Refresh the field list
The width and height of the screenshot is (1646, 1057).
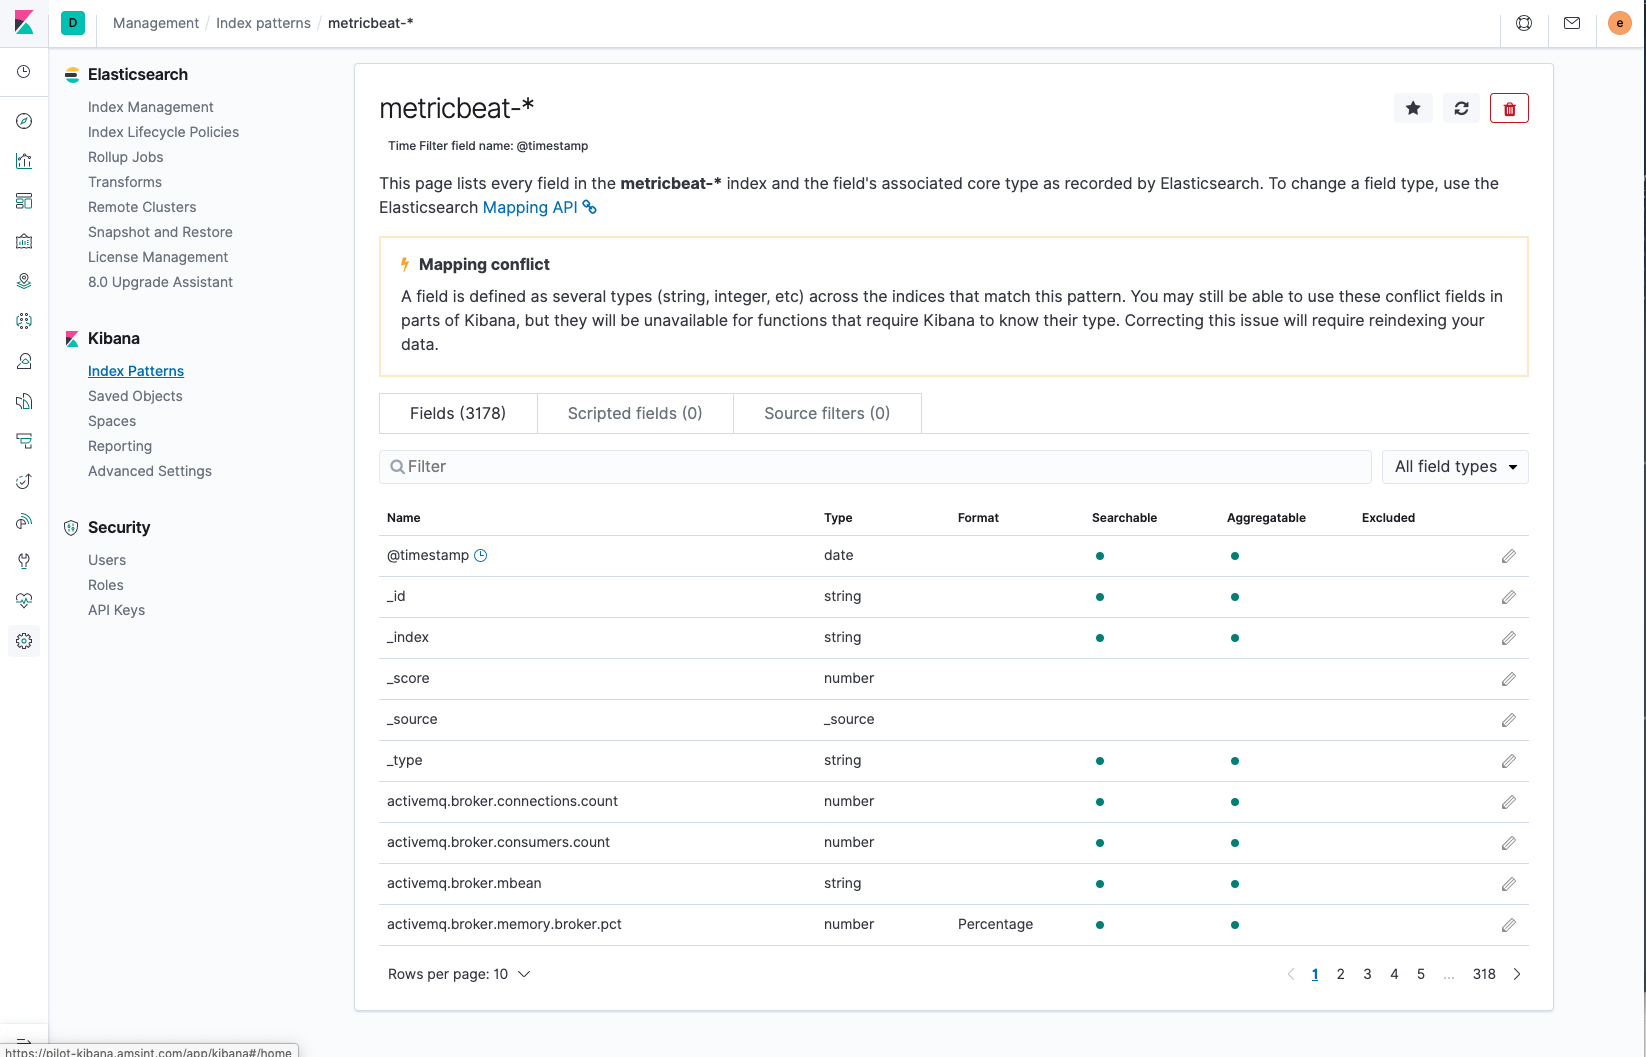pos(1461,108)
